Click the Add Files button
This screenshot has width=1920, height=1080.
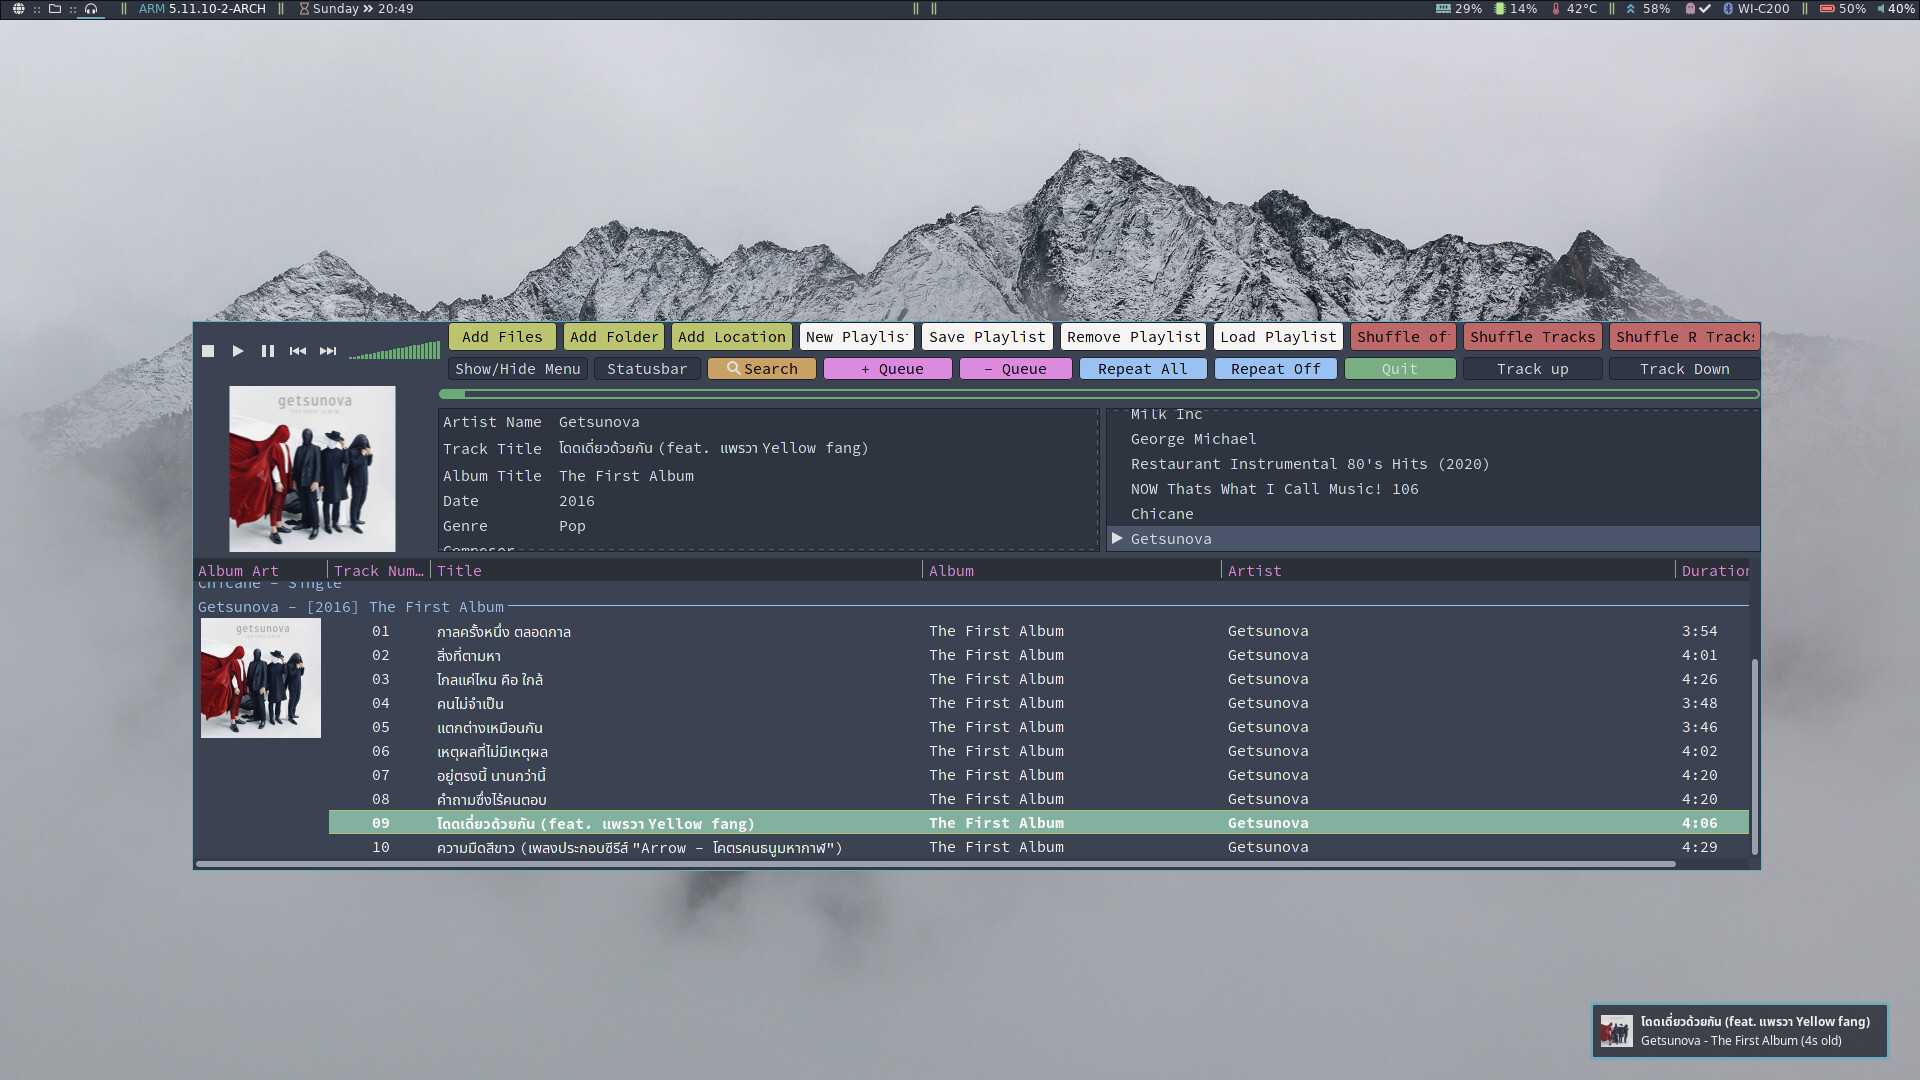click(502, 337)
